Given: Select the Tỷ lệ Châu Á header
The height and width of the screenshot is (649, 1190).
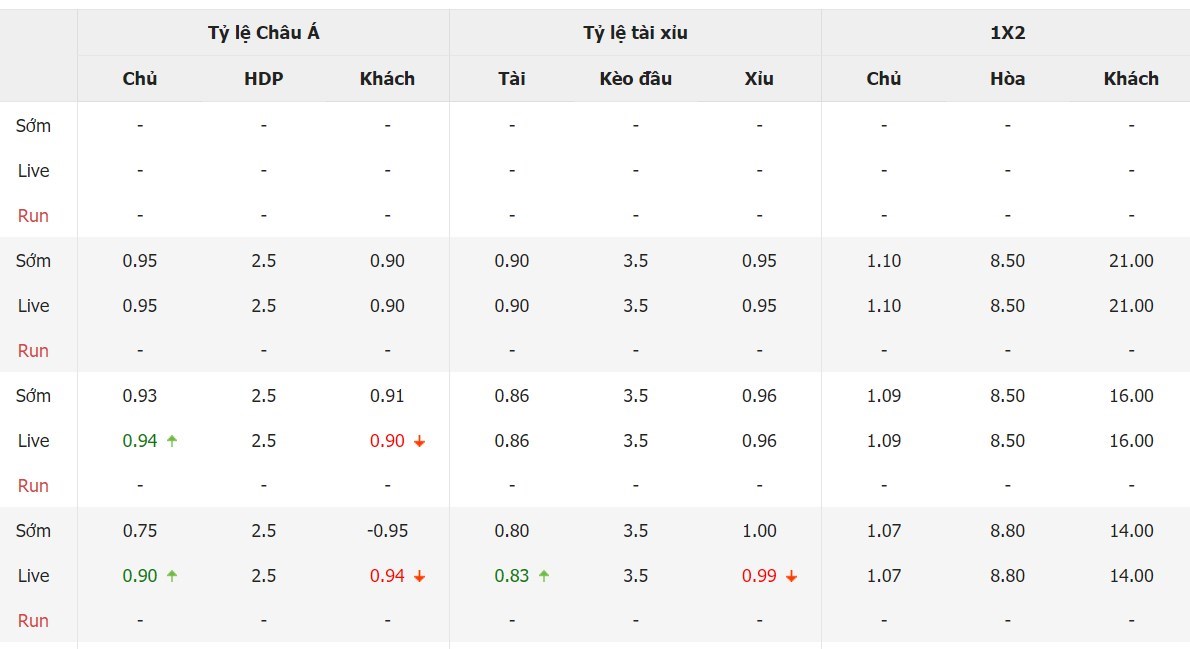Looking at the screenshot, I should click(263, 33).
